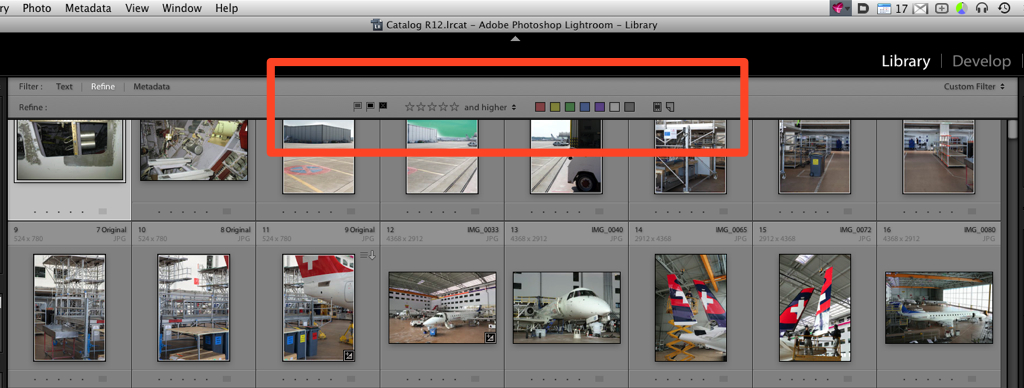Select the IMG_0080 hangar thumbnail
Image resolution: width=1024 pixels, height=388 pixels.
tap(939, 308)
